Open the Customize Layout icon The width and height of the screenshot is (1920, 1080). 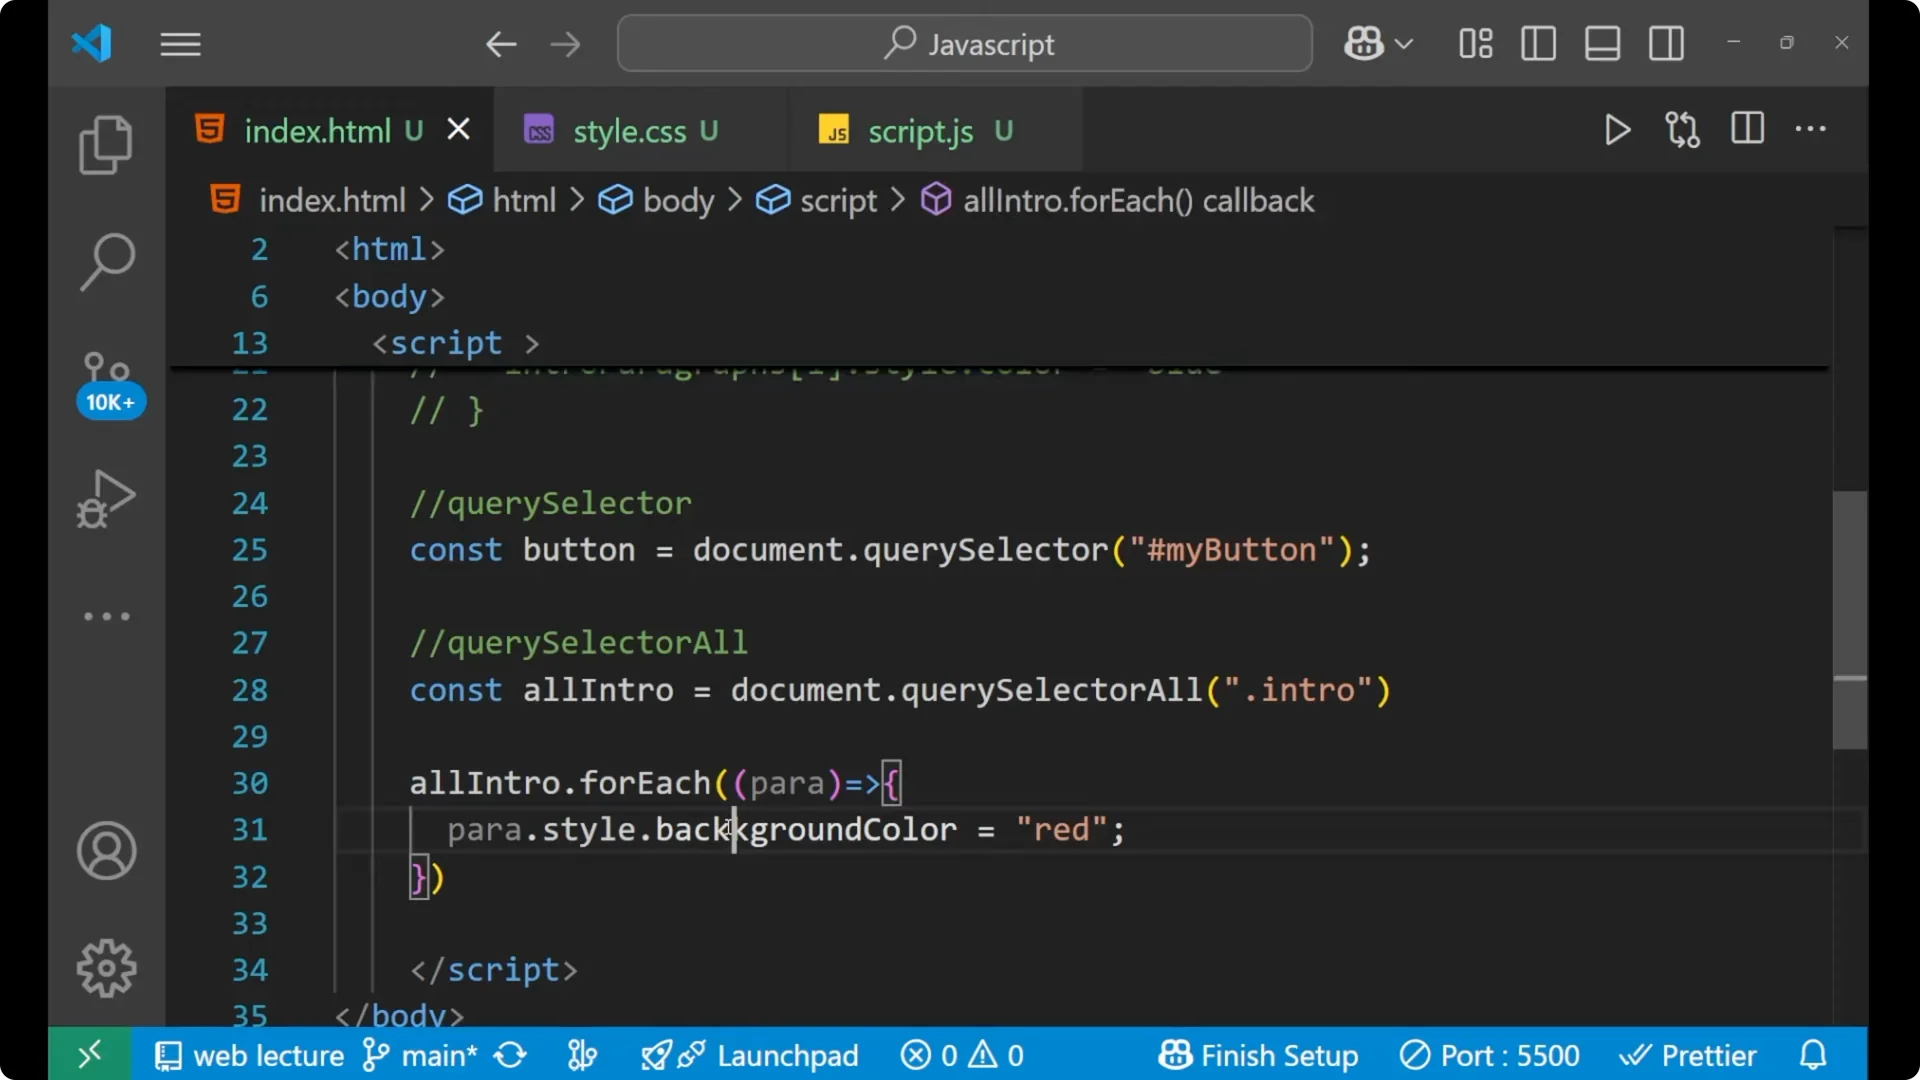[1474, 43]
